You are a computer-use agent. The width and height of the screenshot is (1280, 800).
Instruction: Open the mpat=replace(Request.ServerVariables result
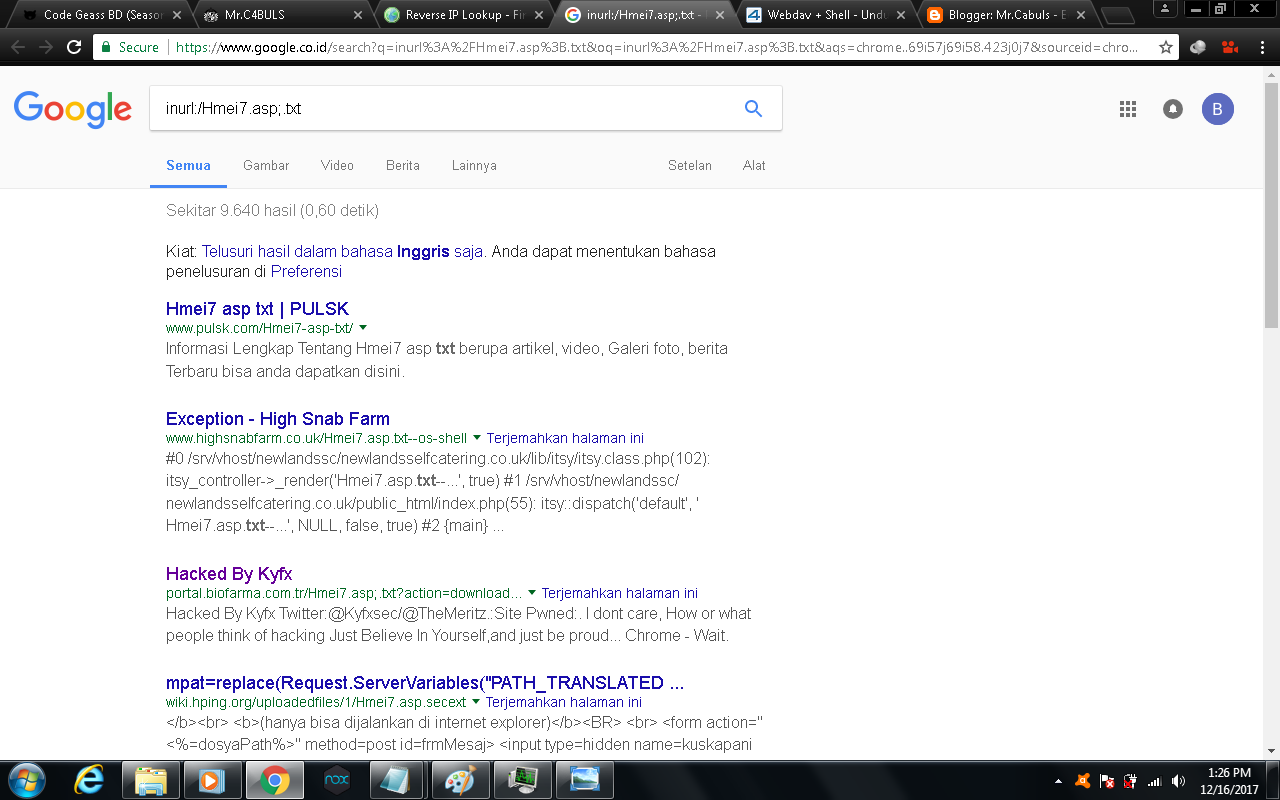(425, 683)
